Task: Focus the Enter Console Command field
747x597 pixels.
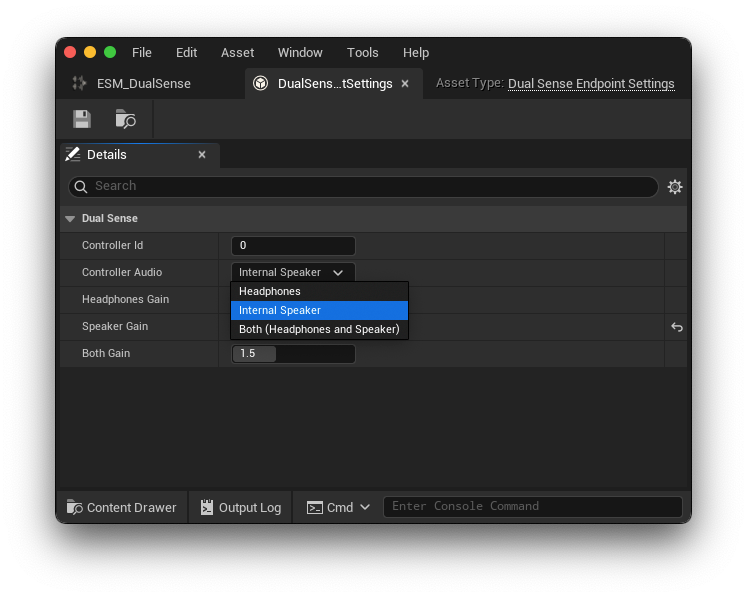Action: tap(533, 506)
